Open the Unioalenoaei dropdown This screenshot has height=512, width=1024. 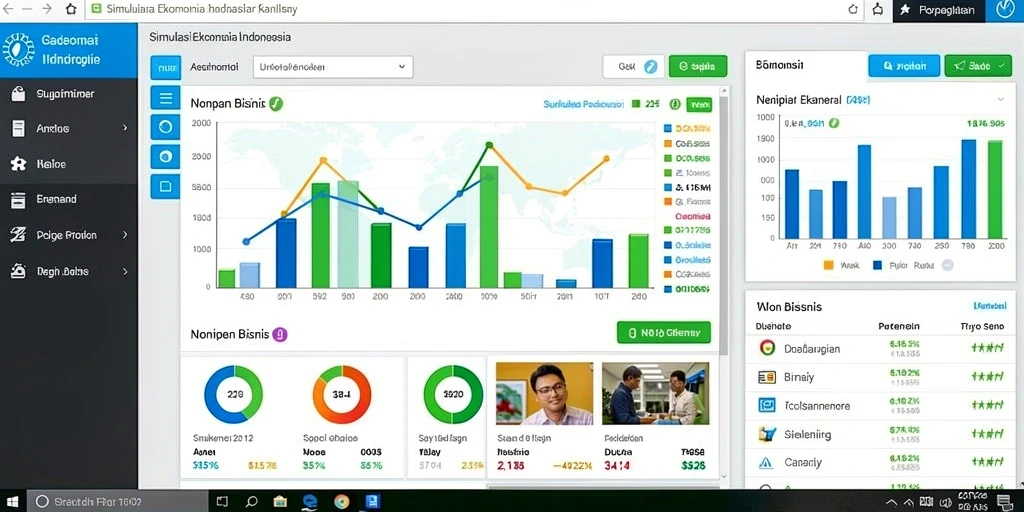(332, 67)
